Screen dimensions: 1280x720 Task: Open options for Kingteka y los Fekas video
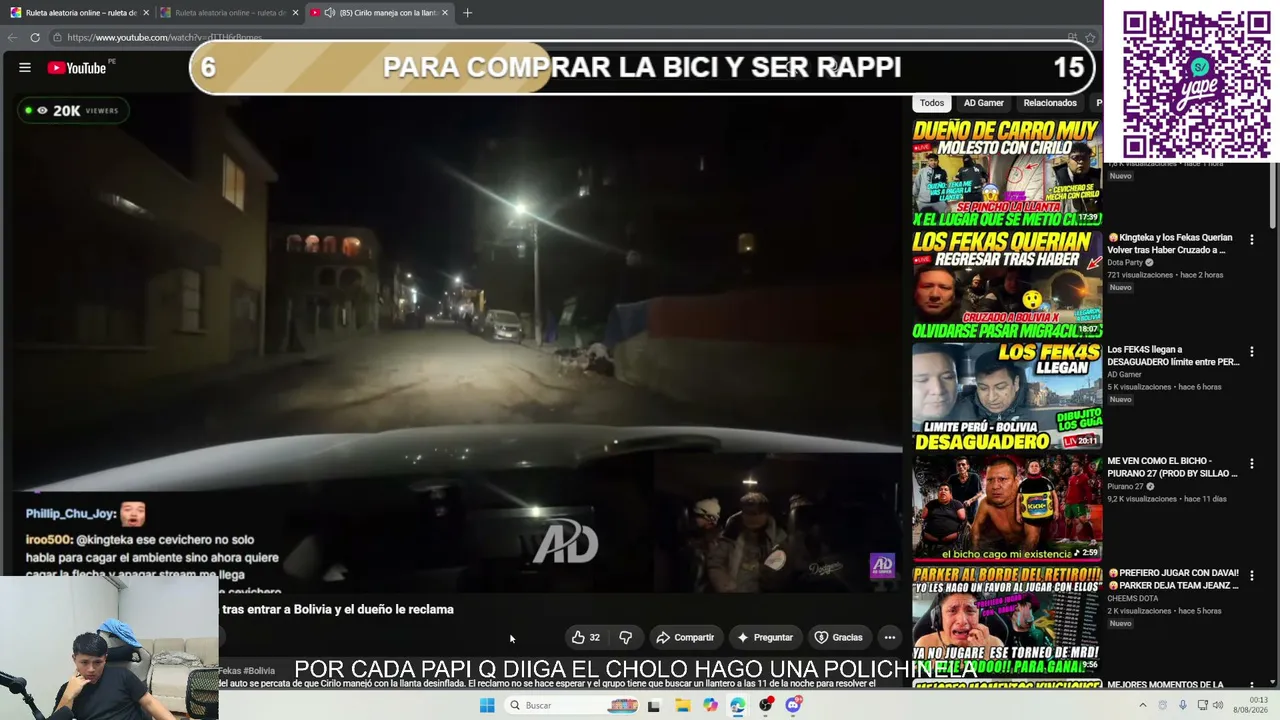pyautogui.click(x=1251, y=240)
